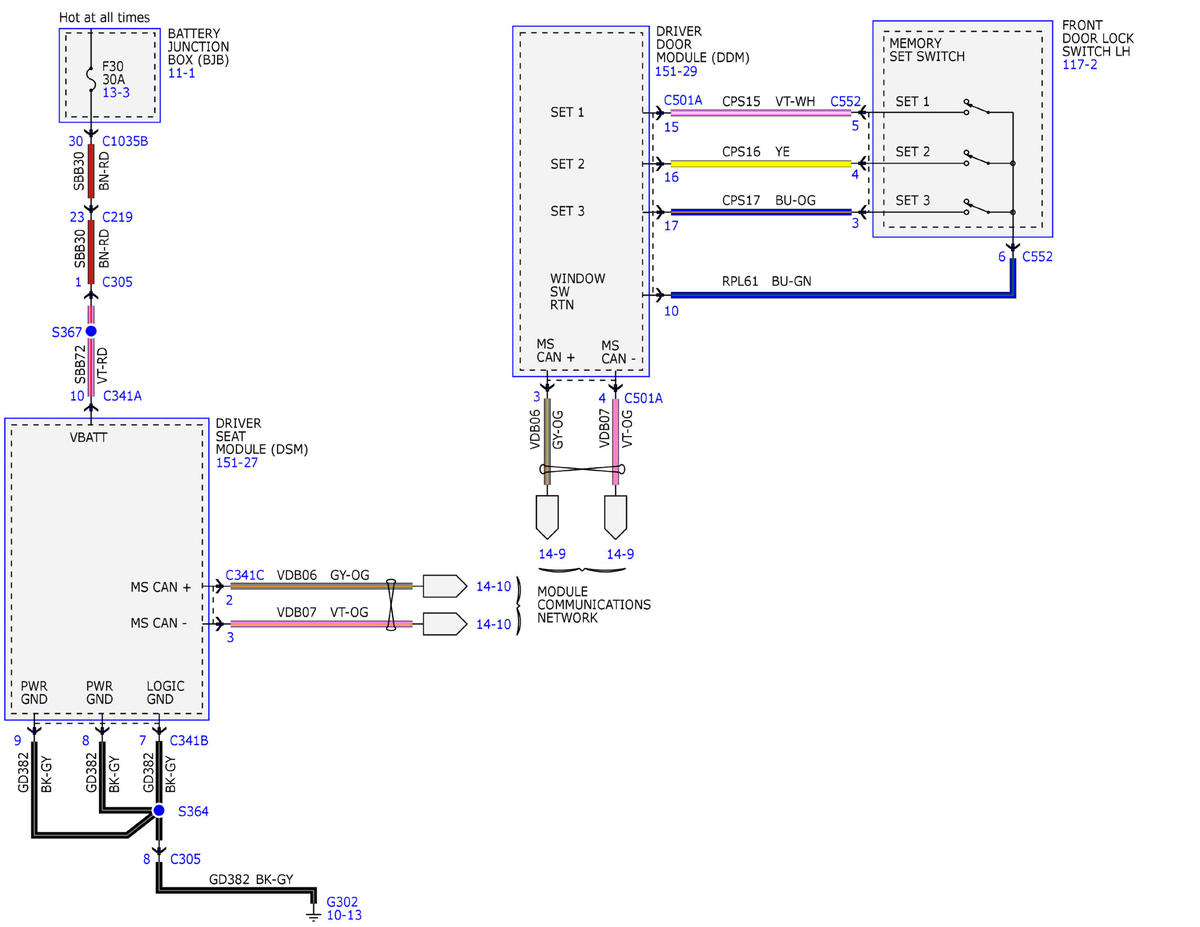This screenshot has width=1200, height=927.
Task: Follow the 13-3 link under fuse F30
Action: pos(116,92)
